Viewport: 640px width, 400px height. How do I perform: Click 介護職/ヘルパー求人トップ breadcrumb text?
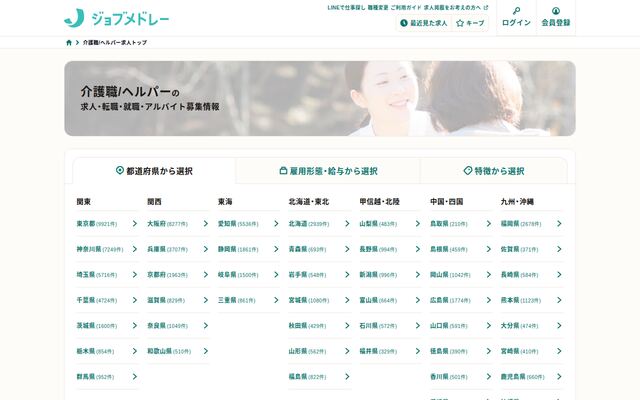tap(115, 42)
